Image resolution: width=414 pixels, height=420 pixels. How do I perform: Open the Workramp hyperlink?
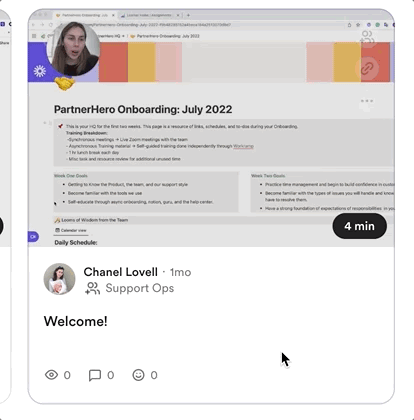(243, 146)
